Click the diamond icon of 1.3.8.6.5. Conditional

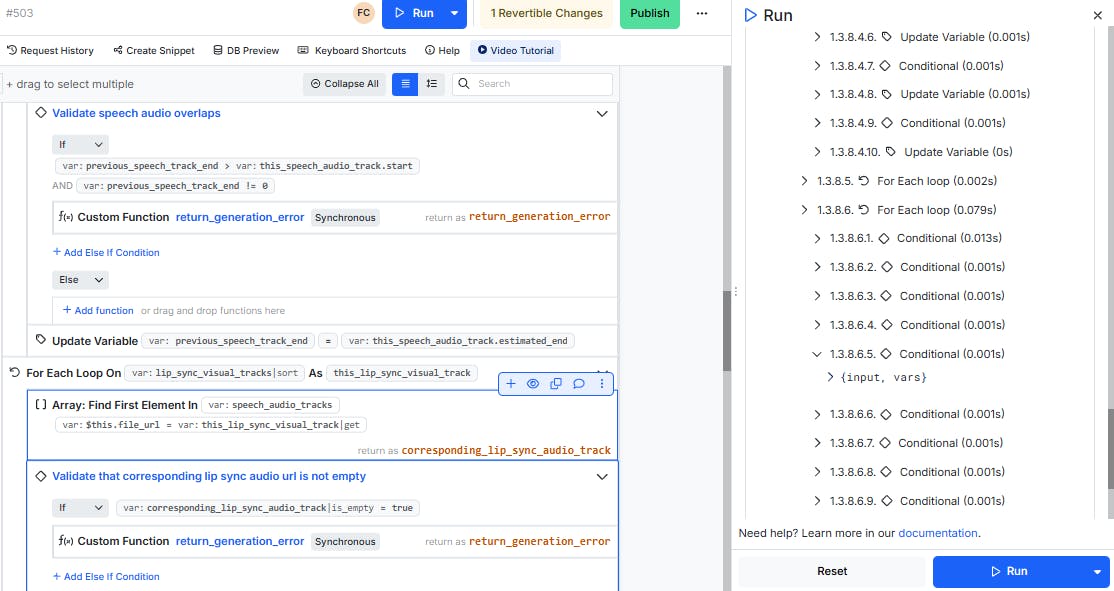pyautogui.click(x=886, y=354)
